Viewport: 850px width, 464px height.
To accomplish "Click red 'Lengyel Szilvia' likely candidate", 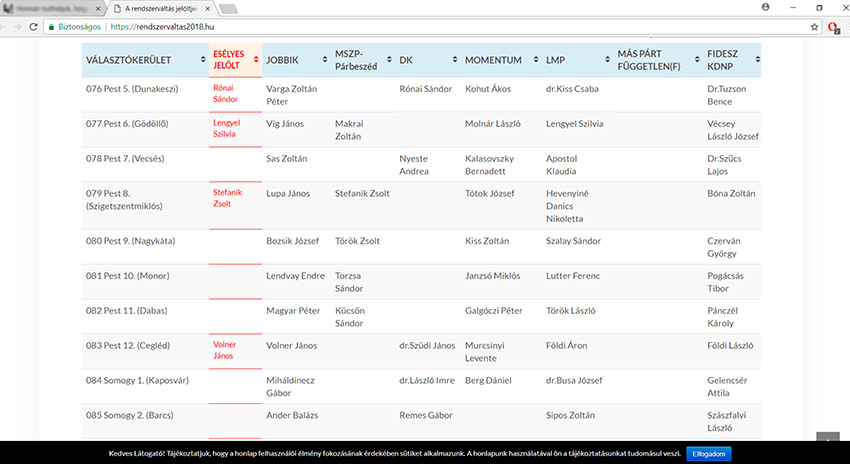I will (227, 128).
